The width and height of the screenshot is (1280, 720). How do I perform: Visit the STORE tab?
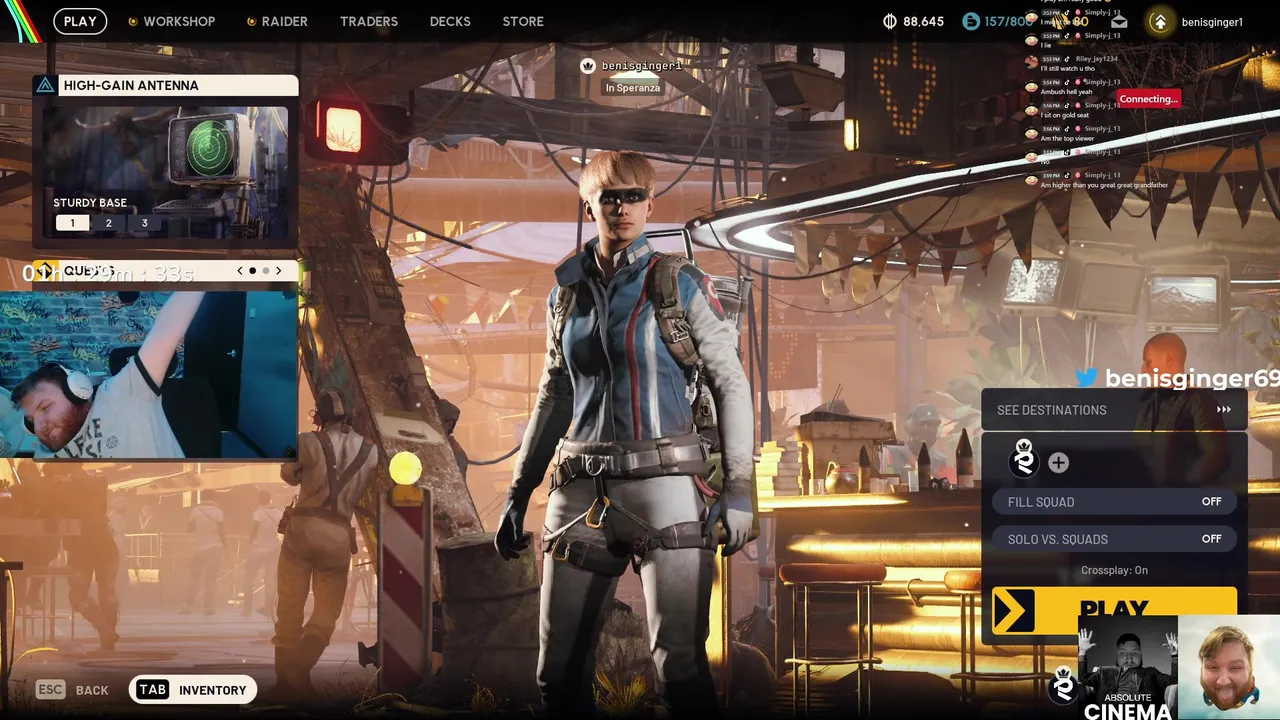point(523,21)
